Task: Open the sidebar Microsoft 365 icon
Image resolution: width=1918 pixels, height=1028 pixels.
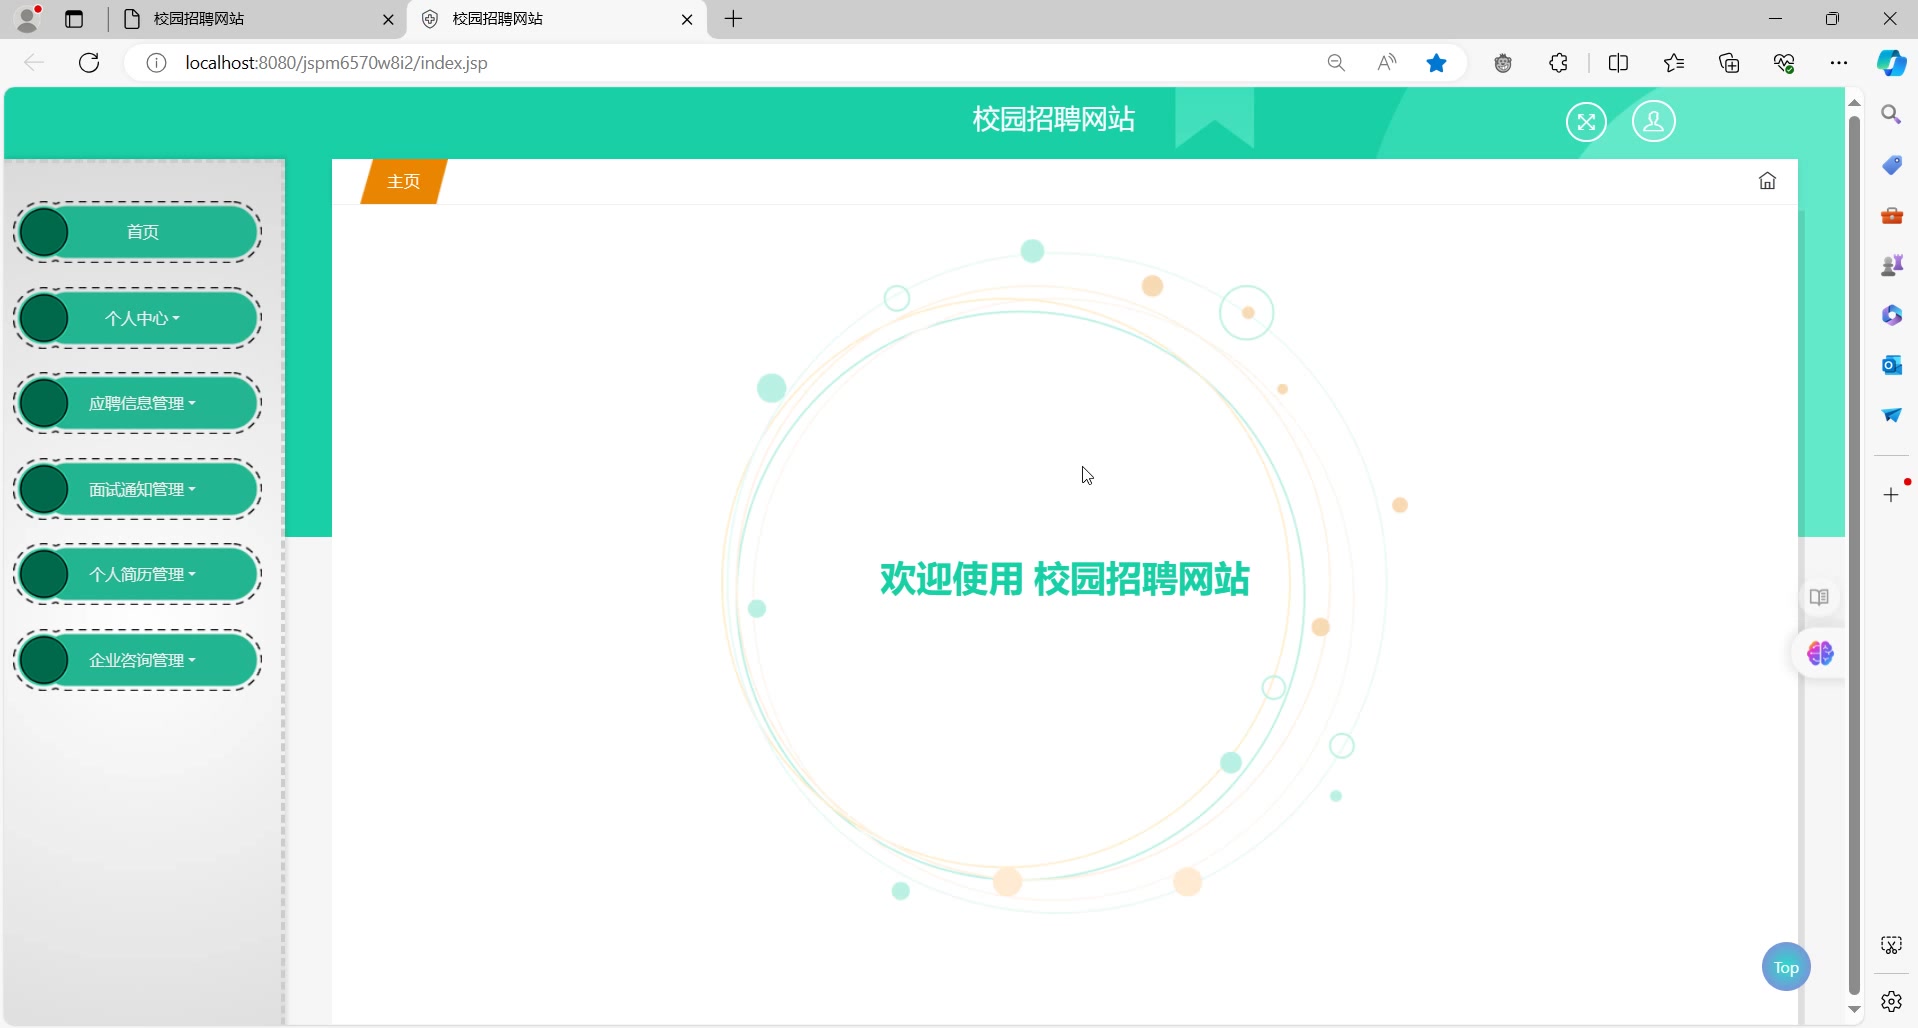Action: pos(1891,315)
